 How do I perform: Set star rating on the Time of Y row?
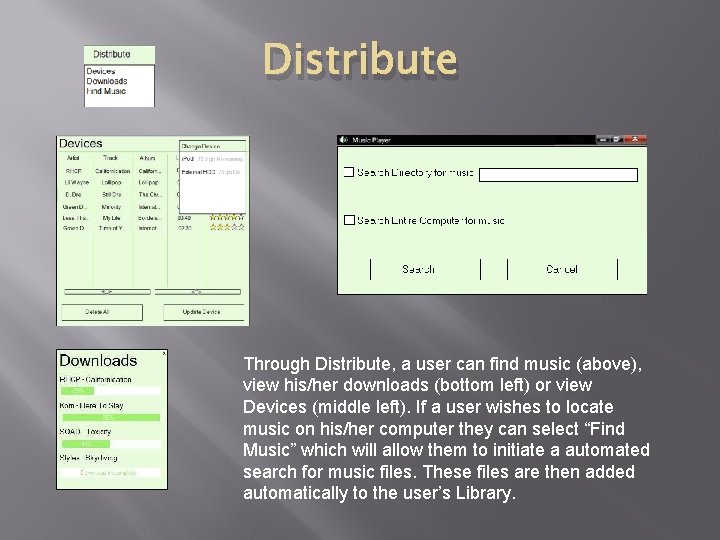click(x=227, y=227)
